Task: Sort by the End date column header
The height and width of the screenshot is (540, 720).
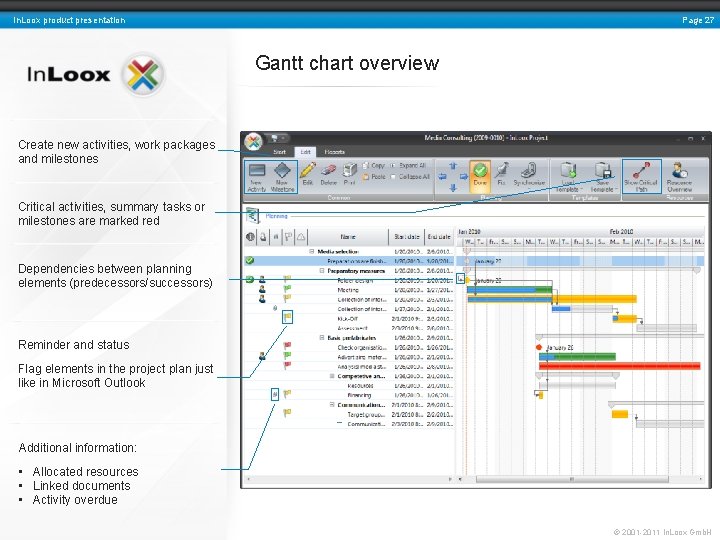Action: point(439,237)
